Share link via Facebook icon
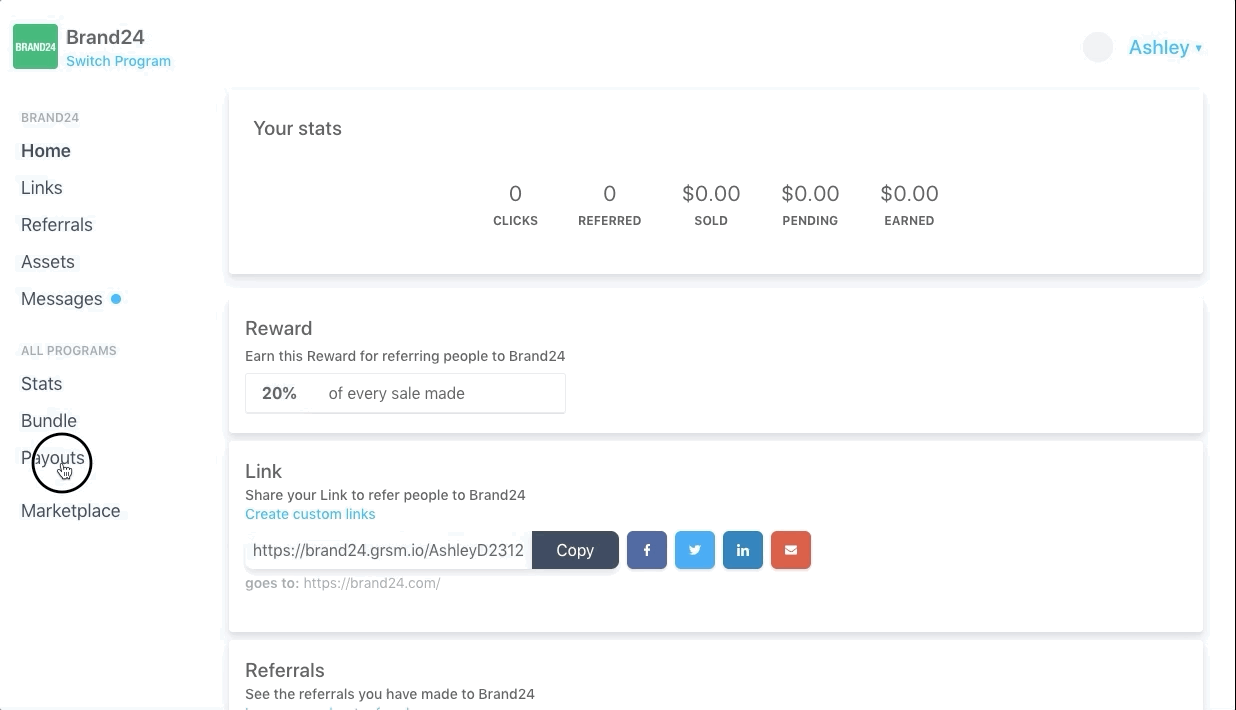1236x710 pixels. pos(647,550)
